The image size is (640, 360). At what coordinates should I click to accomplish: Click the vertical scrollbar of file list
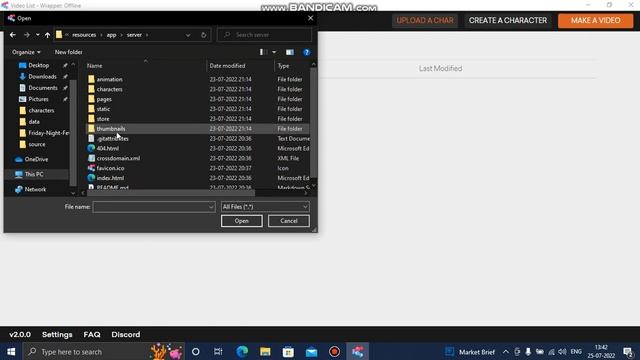point(313,122)
